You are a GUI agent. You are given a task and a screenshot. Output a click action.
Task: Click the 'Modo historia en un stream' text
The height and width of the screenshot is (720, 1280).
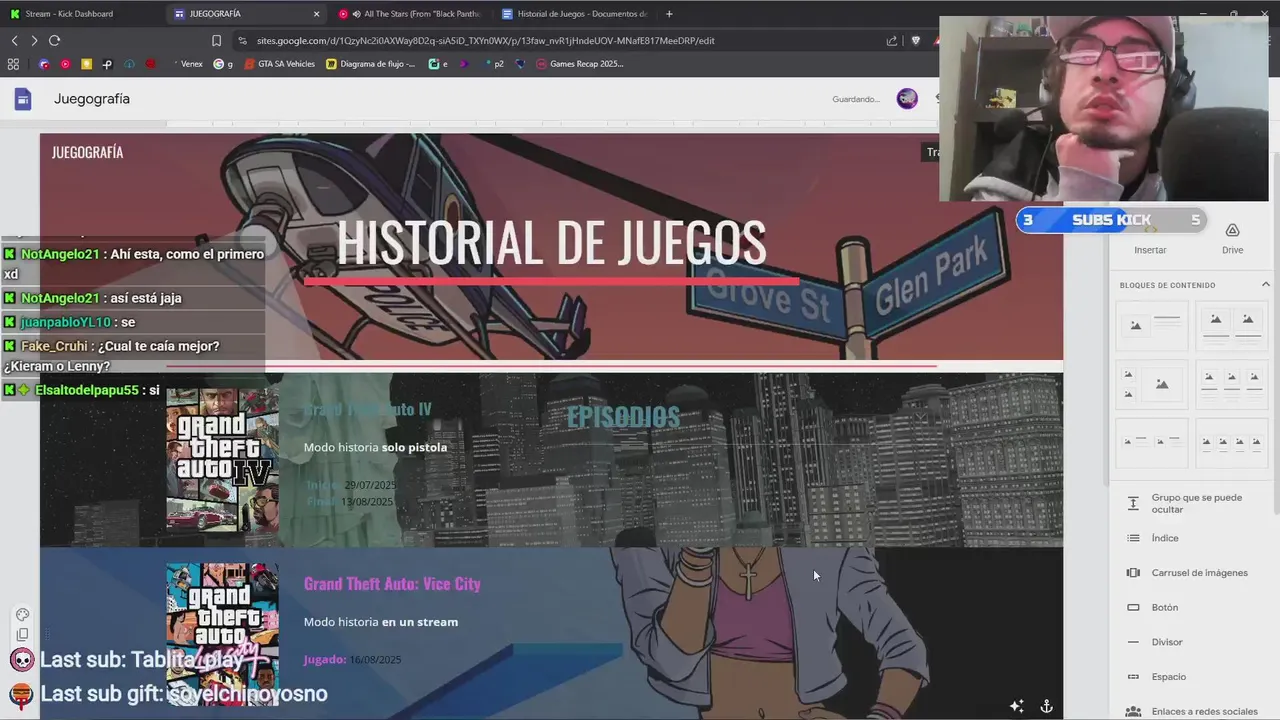coord(381,622)
